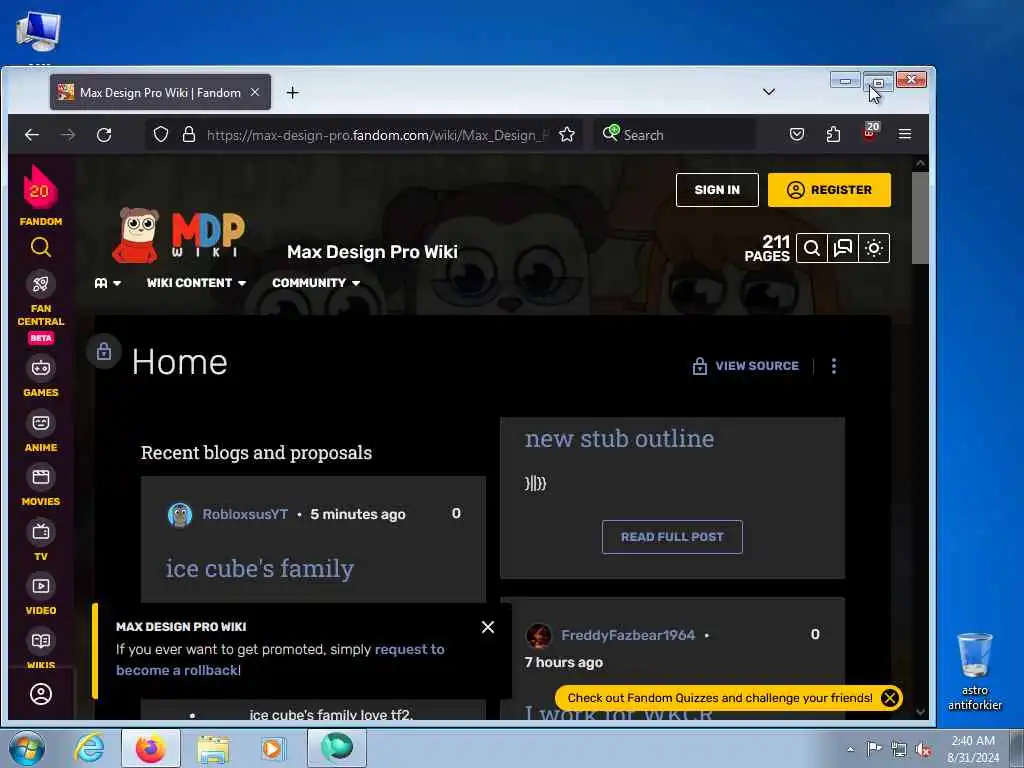Click the Max Design Pro Wiki title
1024x768 pixels.
[x=372, y=252]
